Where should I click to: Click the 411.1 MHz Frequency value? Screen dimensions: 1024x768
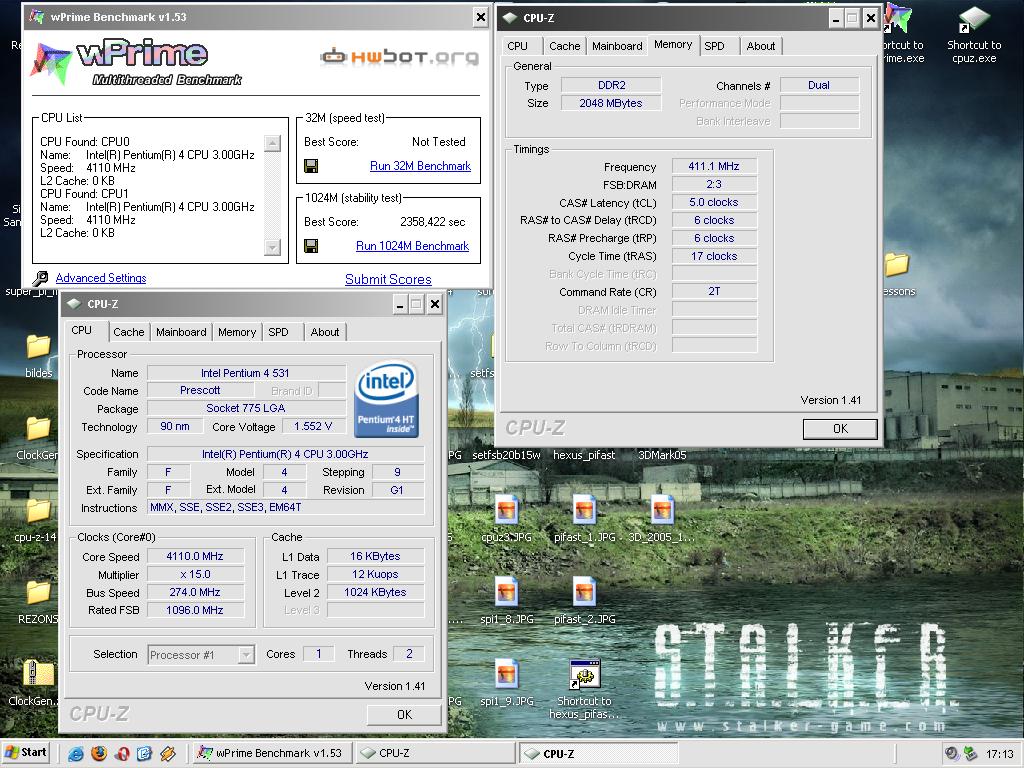pos(714,167)
